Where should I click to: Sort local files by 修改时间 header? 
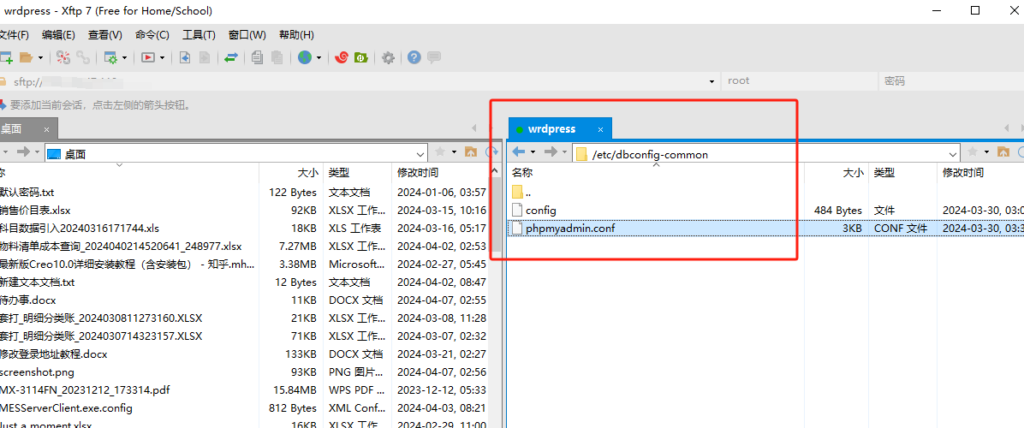[417, 173]
